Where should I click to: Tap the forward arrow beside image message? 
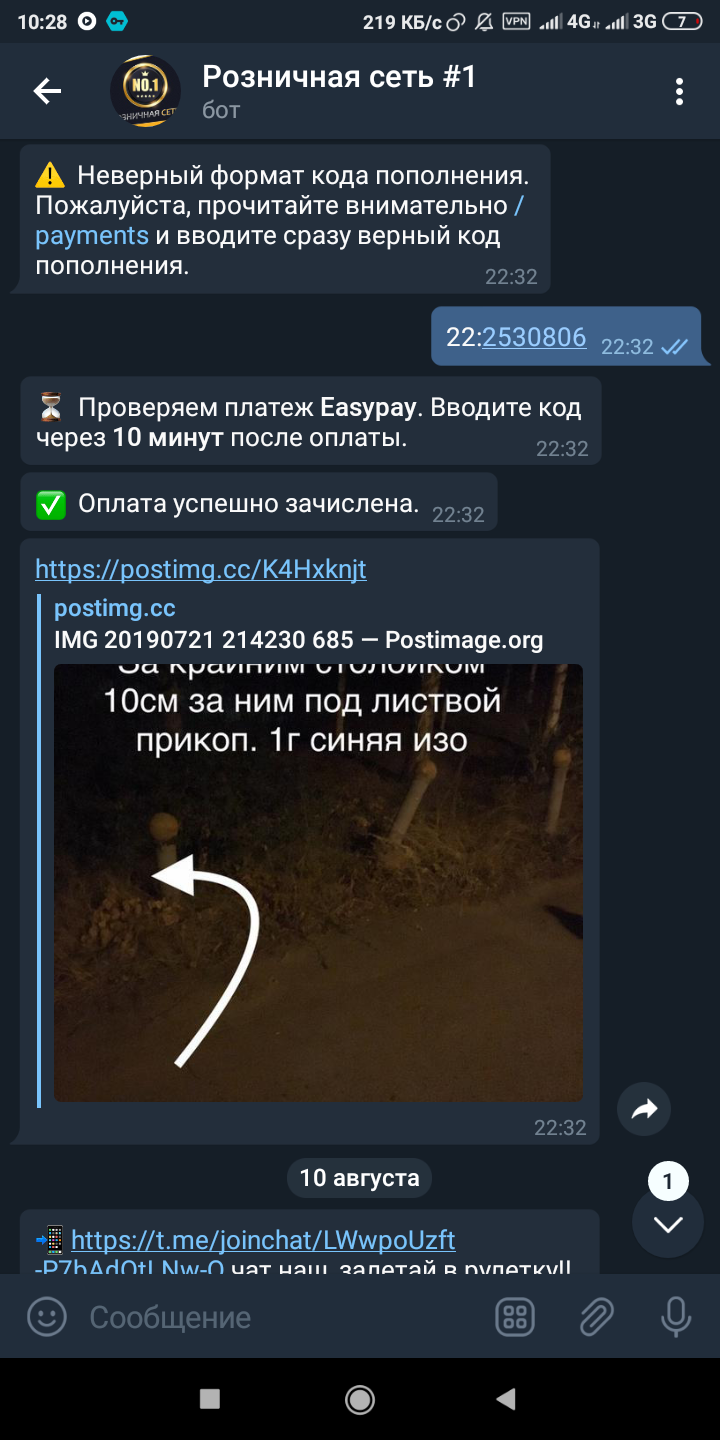(x=644, y=1108)
